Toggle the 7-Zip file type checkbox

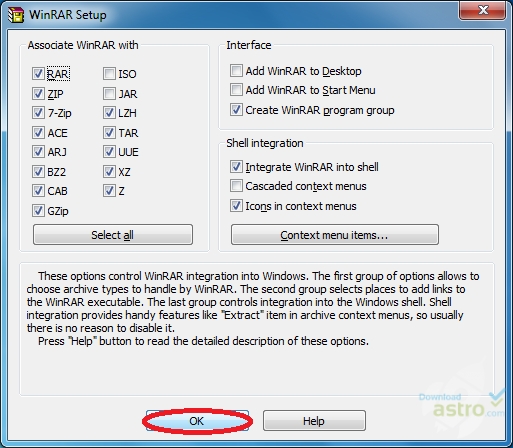pyautogui.click(x=38, y=113)
